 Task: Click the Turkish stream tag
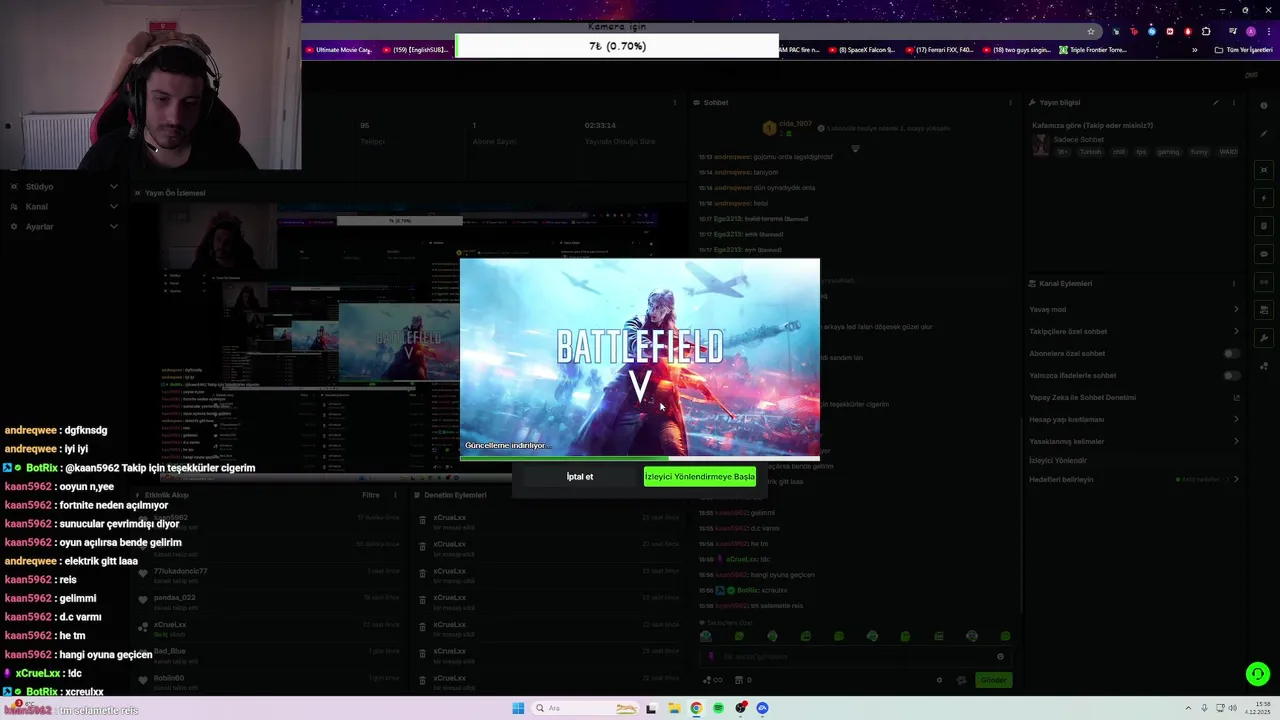click(1090, 152)
